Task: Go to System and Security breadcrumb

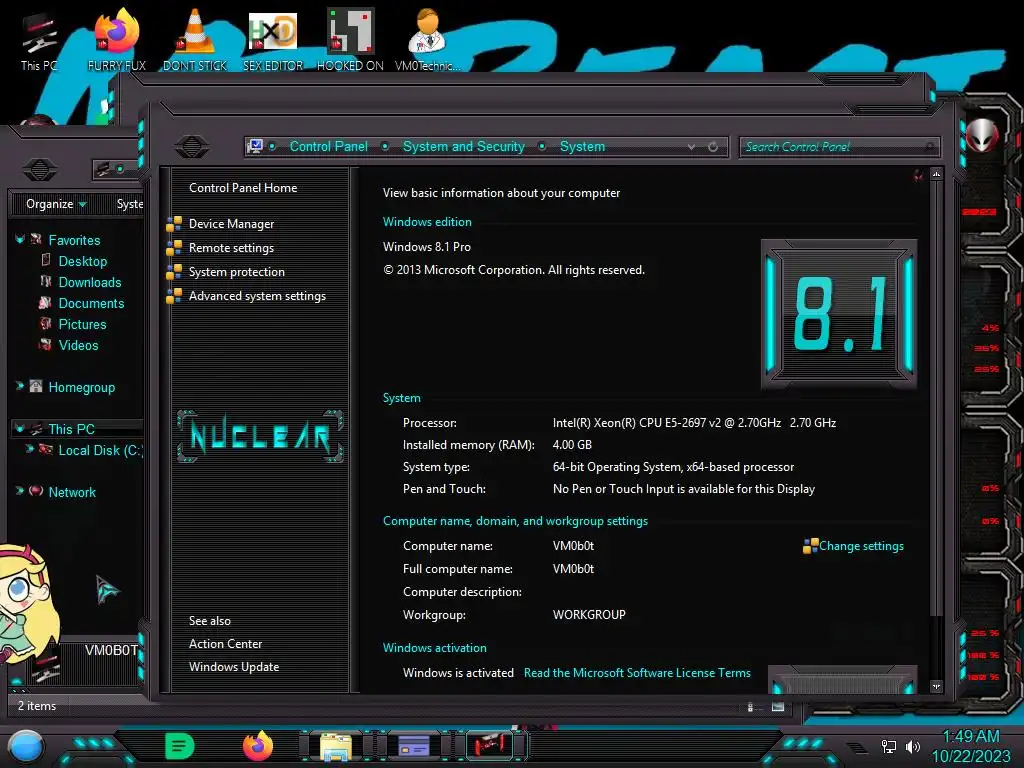Action: 464,146
